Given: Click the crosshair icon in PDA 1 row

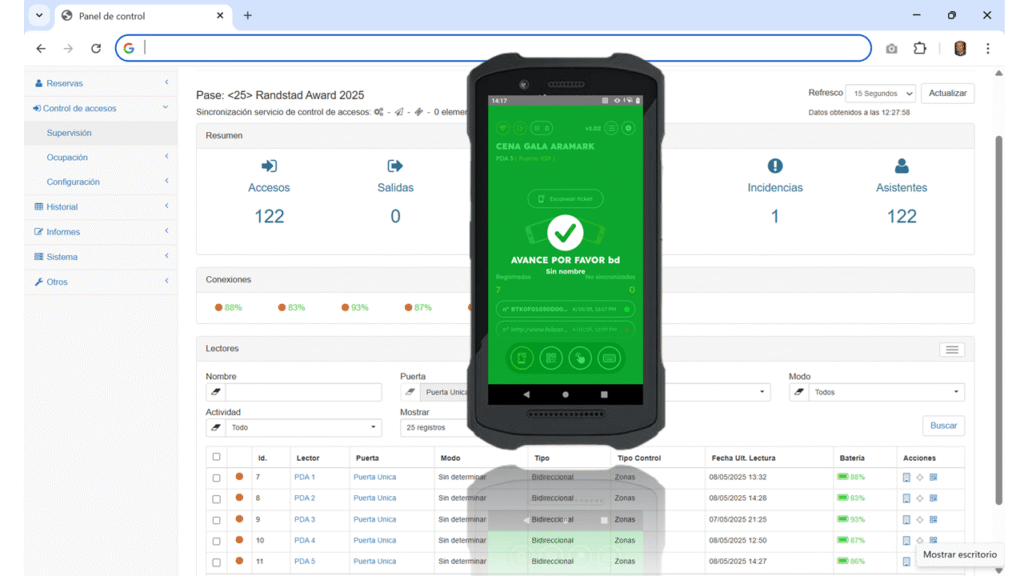Looking at the screenshot, I should pyautogui.click(x=920, y=477).
